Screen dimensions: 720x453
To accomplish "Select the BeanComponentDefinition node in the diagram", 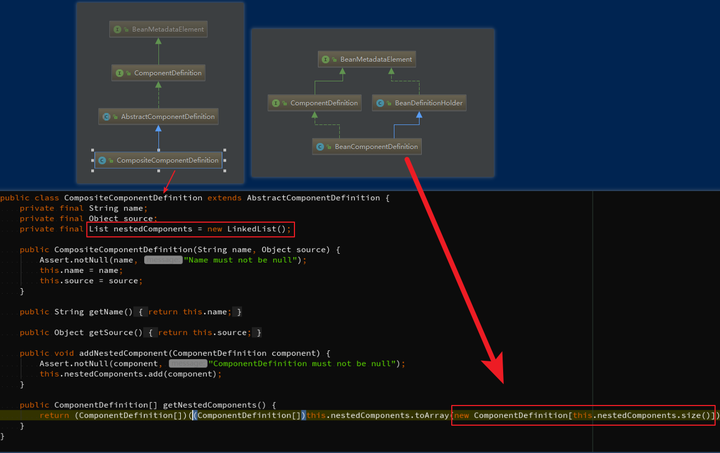I will point(367,147).
